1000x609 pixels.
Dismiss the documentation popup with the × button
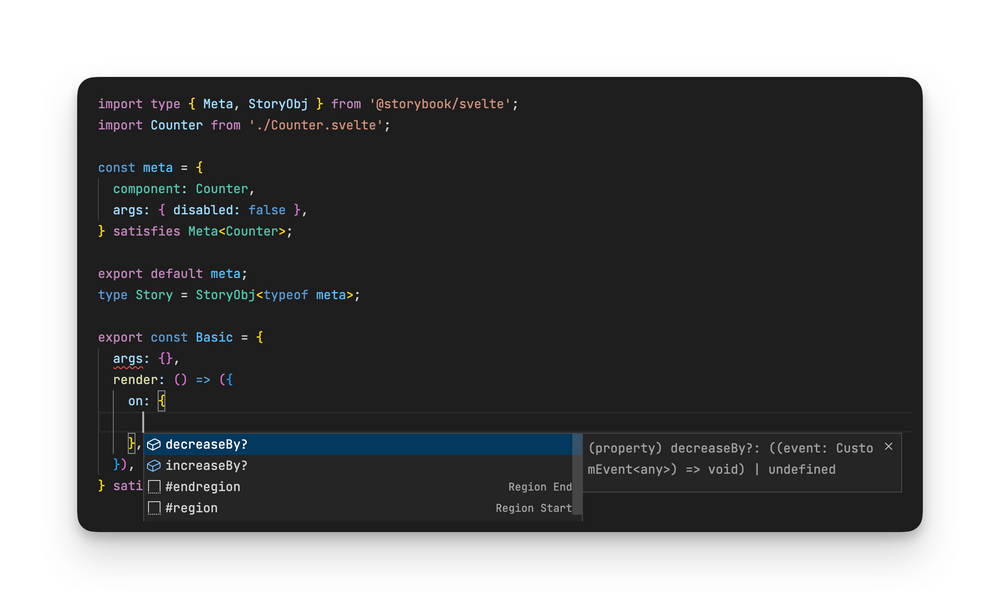(888, 447)
